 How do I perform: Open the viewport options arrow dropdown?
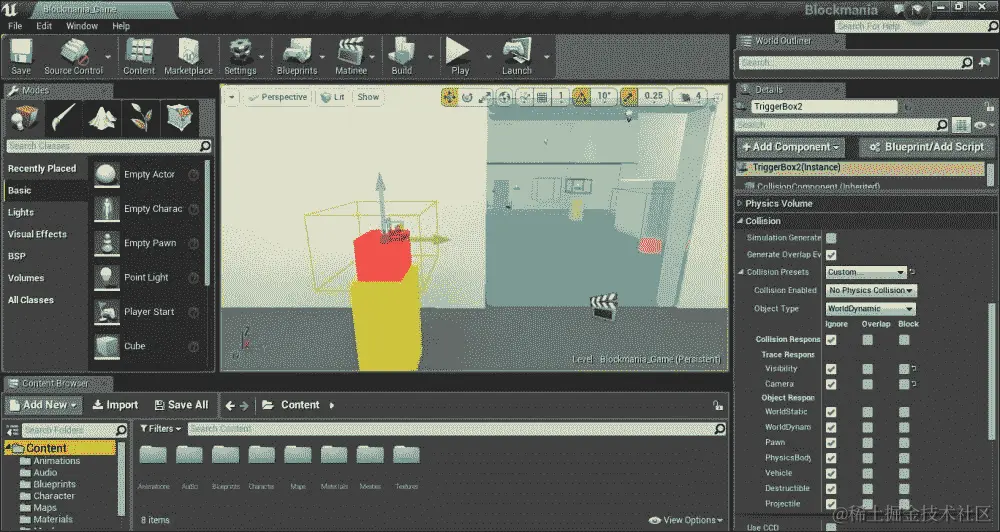232,98
